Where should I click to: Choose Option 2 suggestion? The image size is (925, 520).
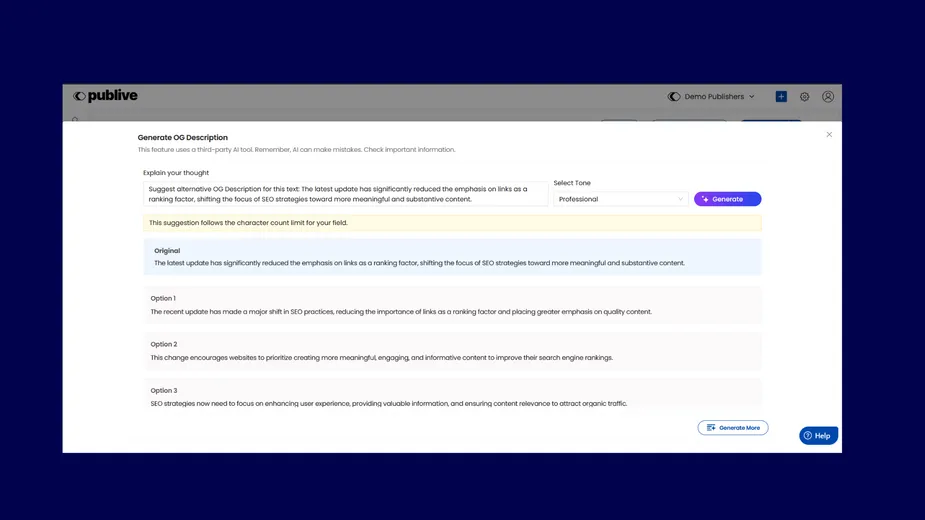click(x=452, y=351)
